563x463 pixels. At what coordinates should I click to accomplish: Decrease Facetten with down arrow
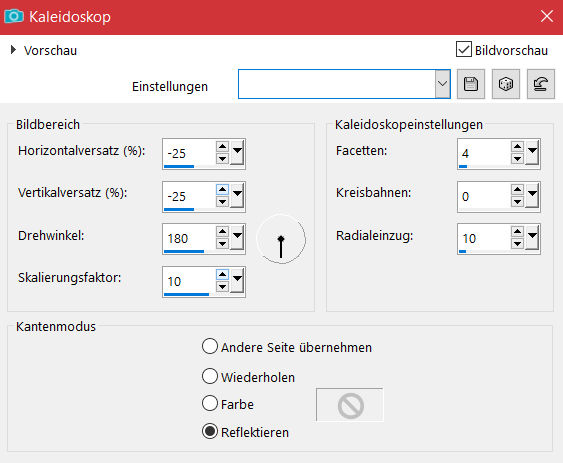click(517, 159)
